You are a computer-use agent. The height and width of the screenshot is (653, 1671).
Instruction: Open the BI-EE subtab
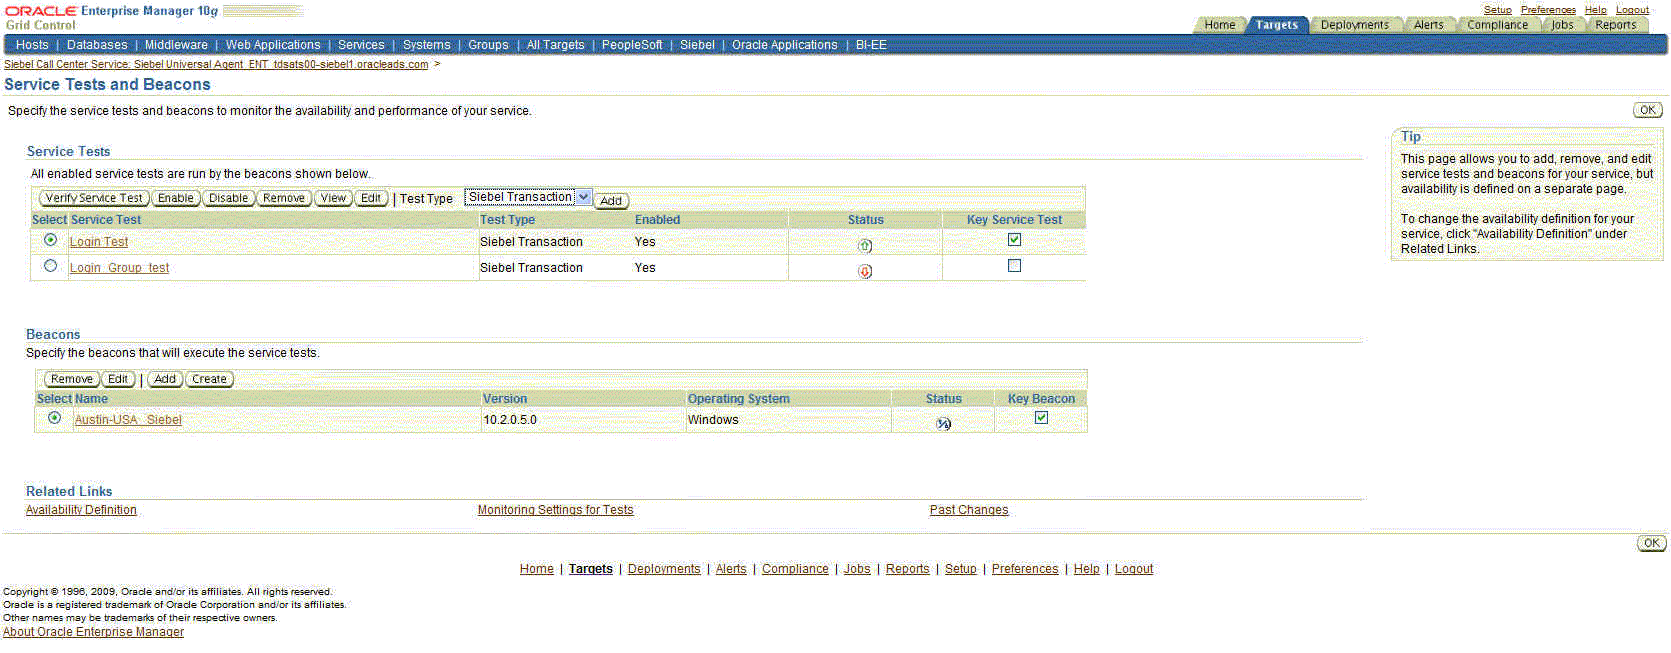point(871,45)
